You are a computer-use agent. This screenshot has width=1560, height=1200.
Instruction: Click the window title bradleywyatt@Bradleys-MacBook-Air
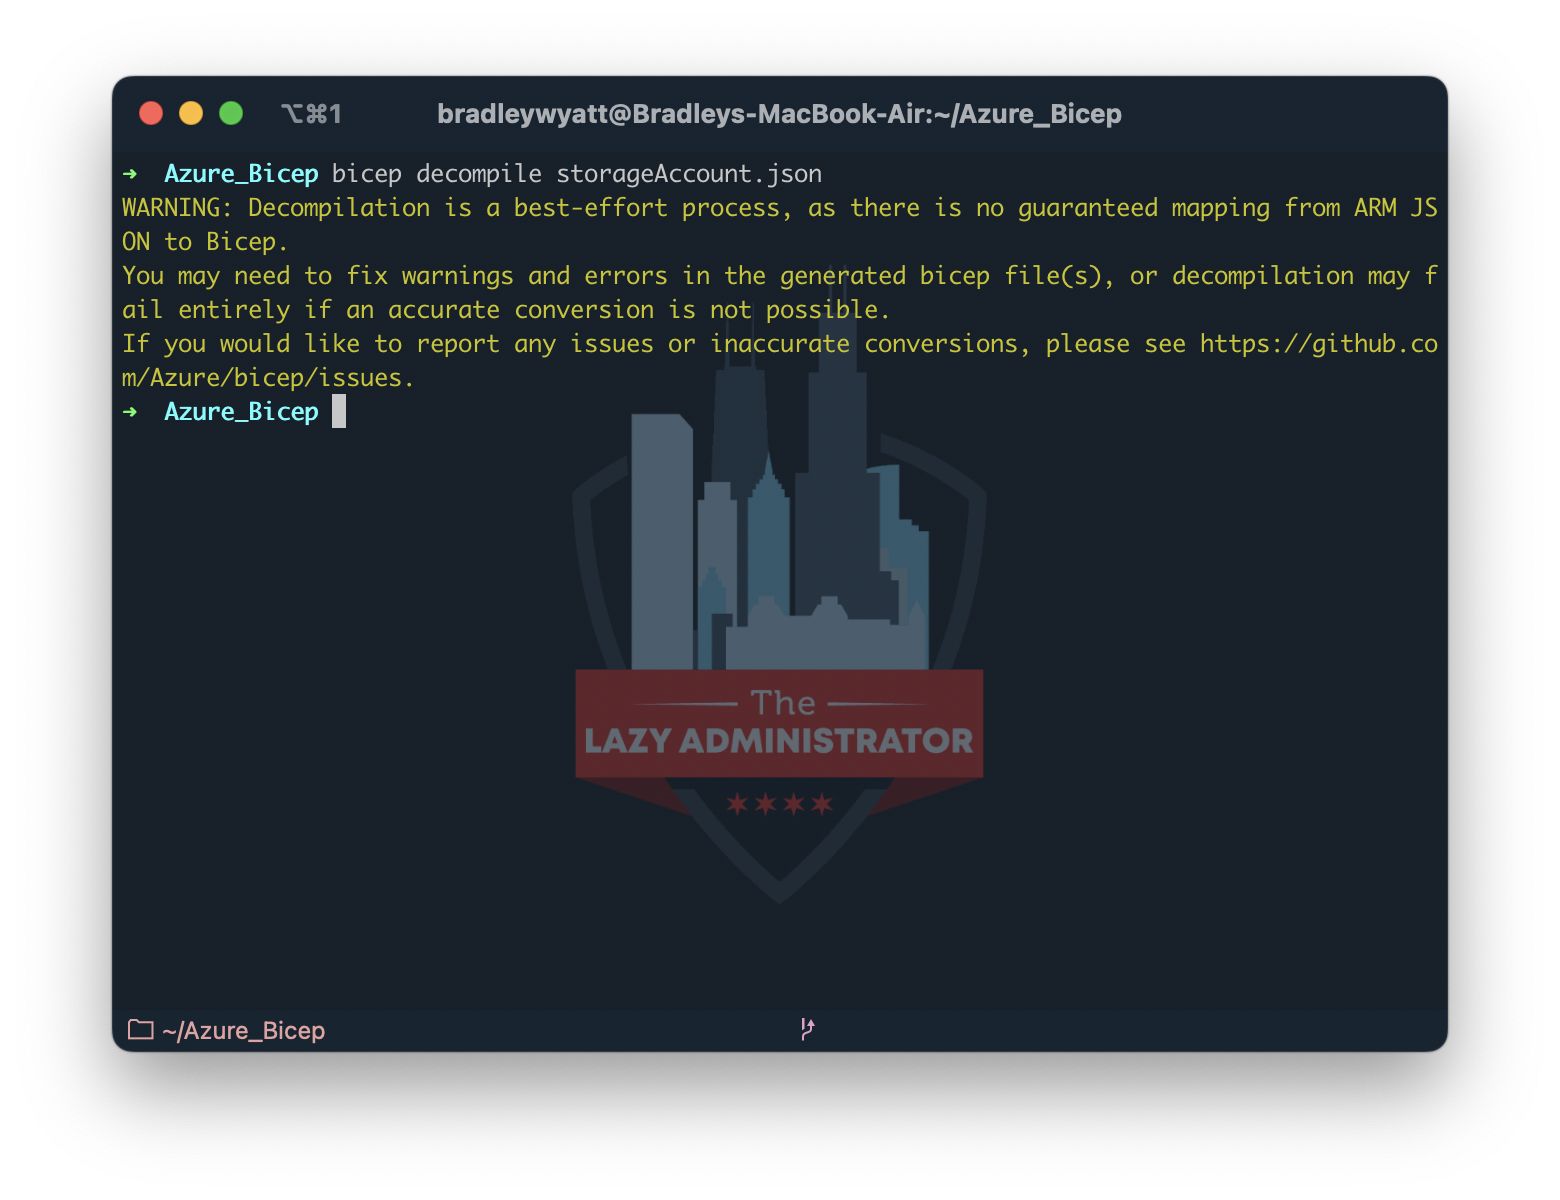point(779,114)
